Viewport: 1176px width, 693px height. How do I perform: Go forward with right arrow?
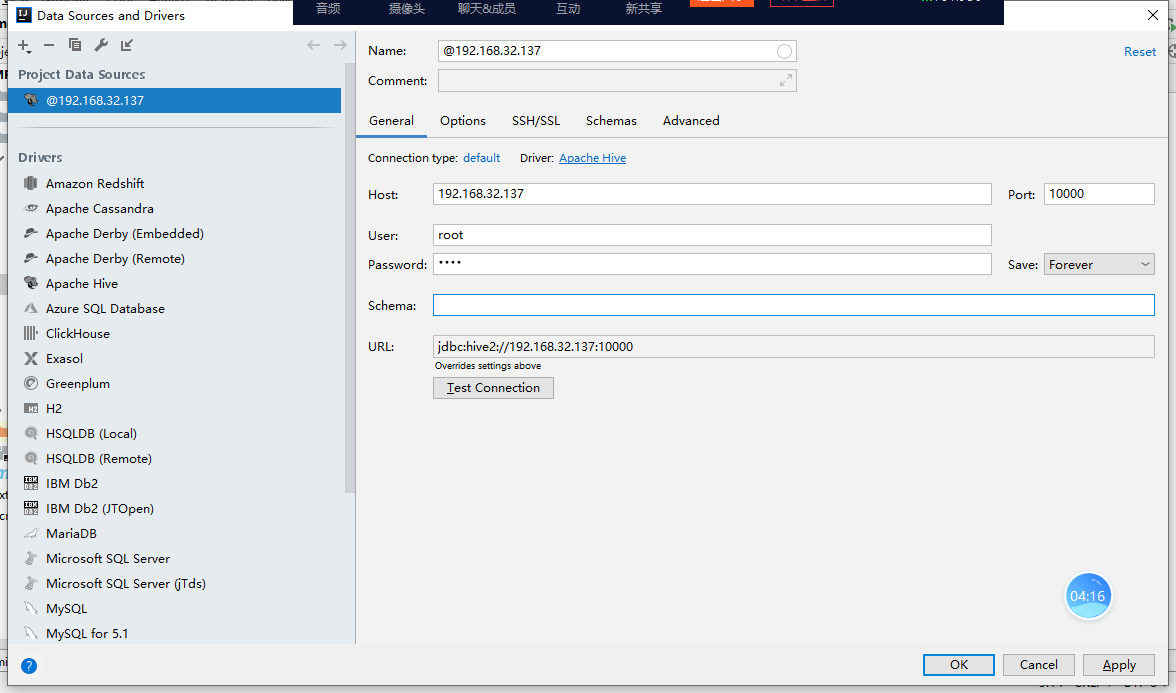340,45
